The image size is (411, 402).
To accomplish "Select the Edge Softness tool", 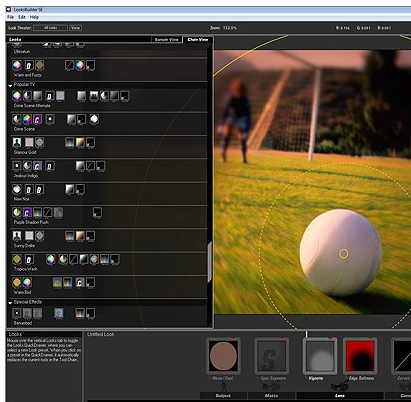I will point(360,356).
